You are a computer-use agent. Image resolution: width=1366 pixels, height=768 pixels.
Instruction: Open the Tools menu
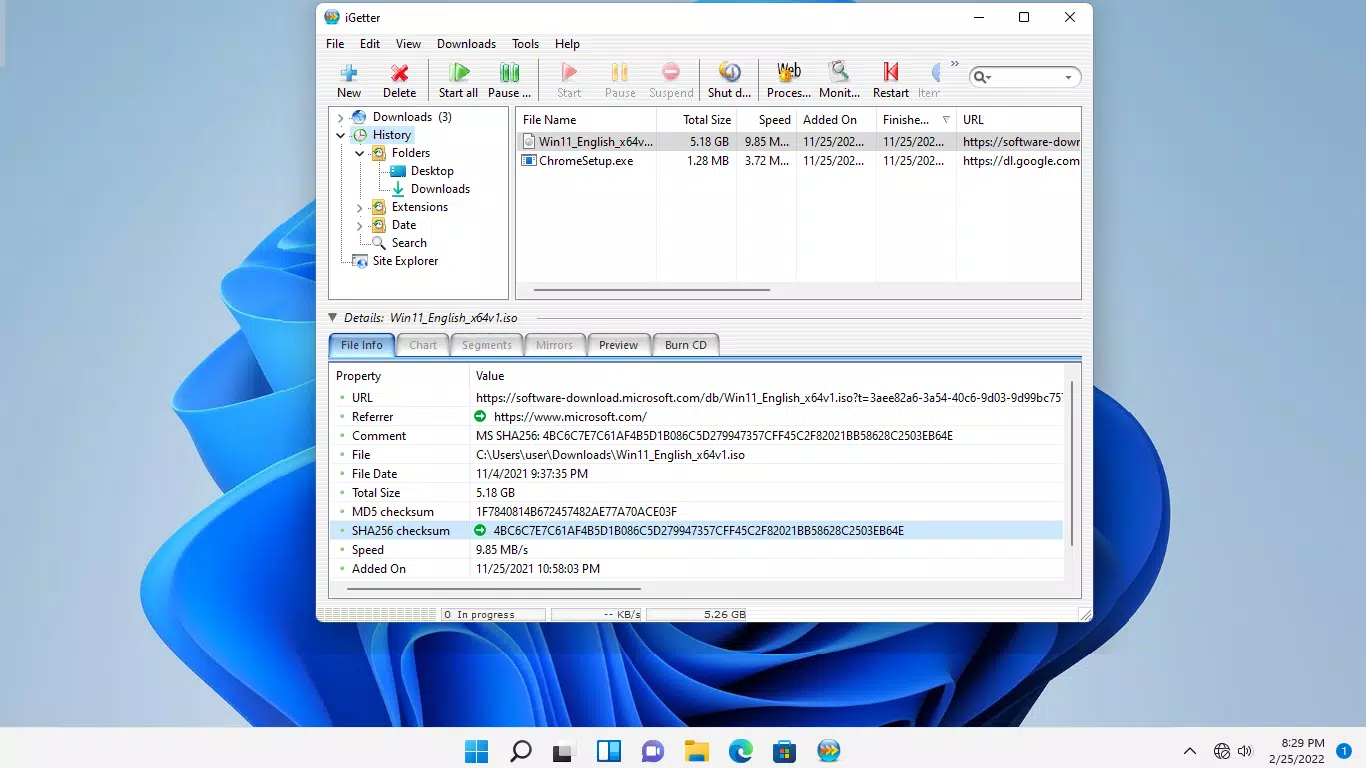pyautogui.click(x=525, y=44)
